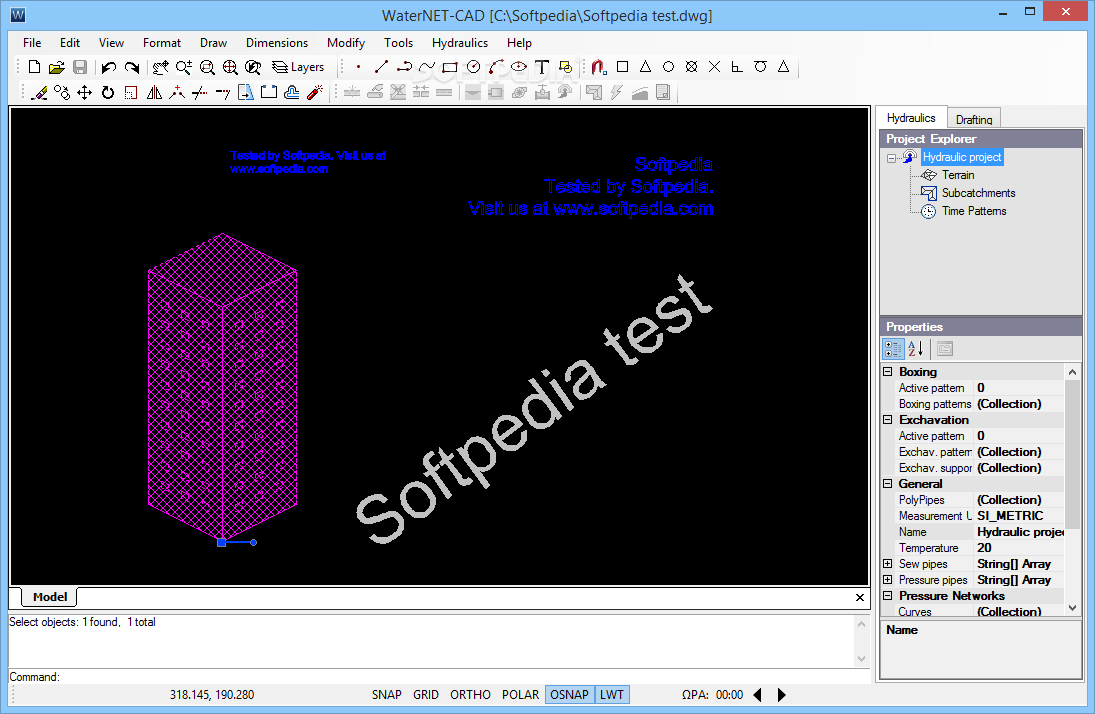Collapse the General property group
The width and height of the screenshot is (1095, 714).
tap(888, 483)
